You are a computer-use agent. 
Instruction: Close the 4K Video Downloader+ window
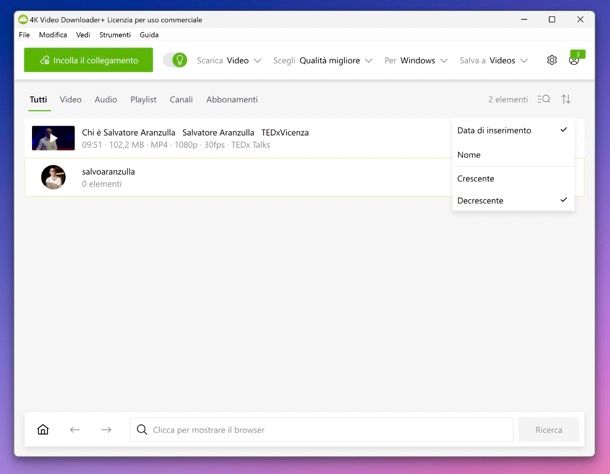[x=580, y=19]
